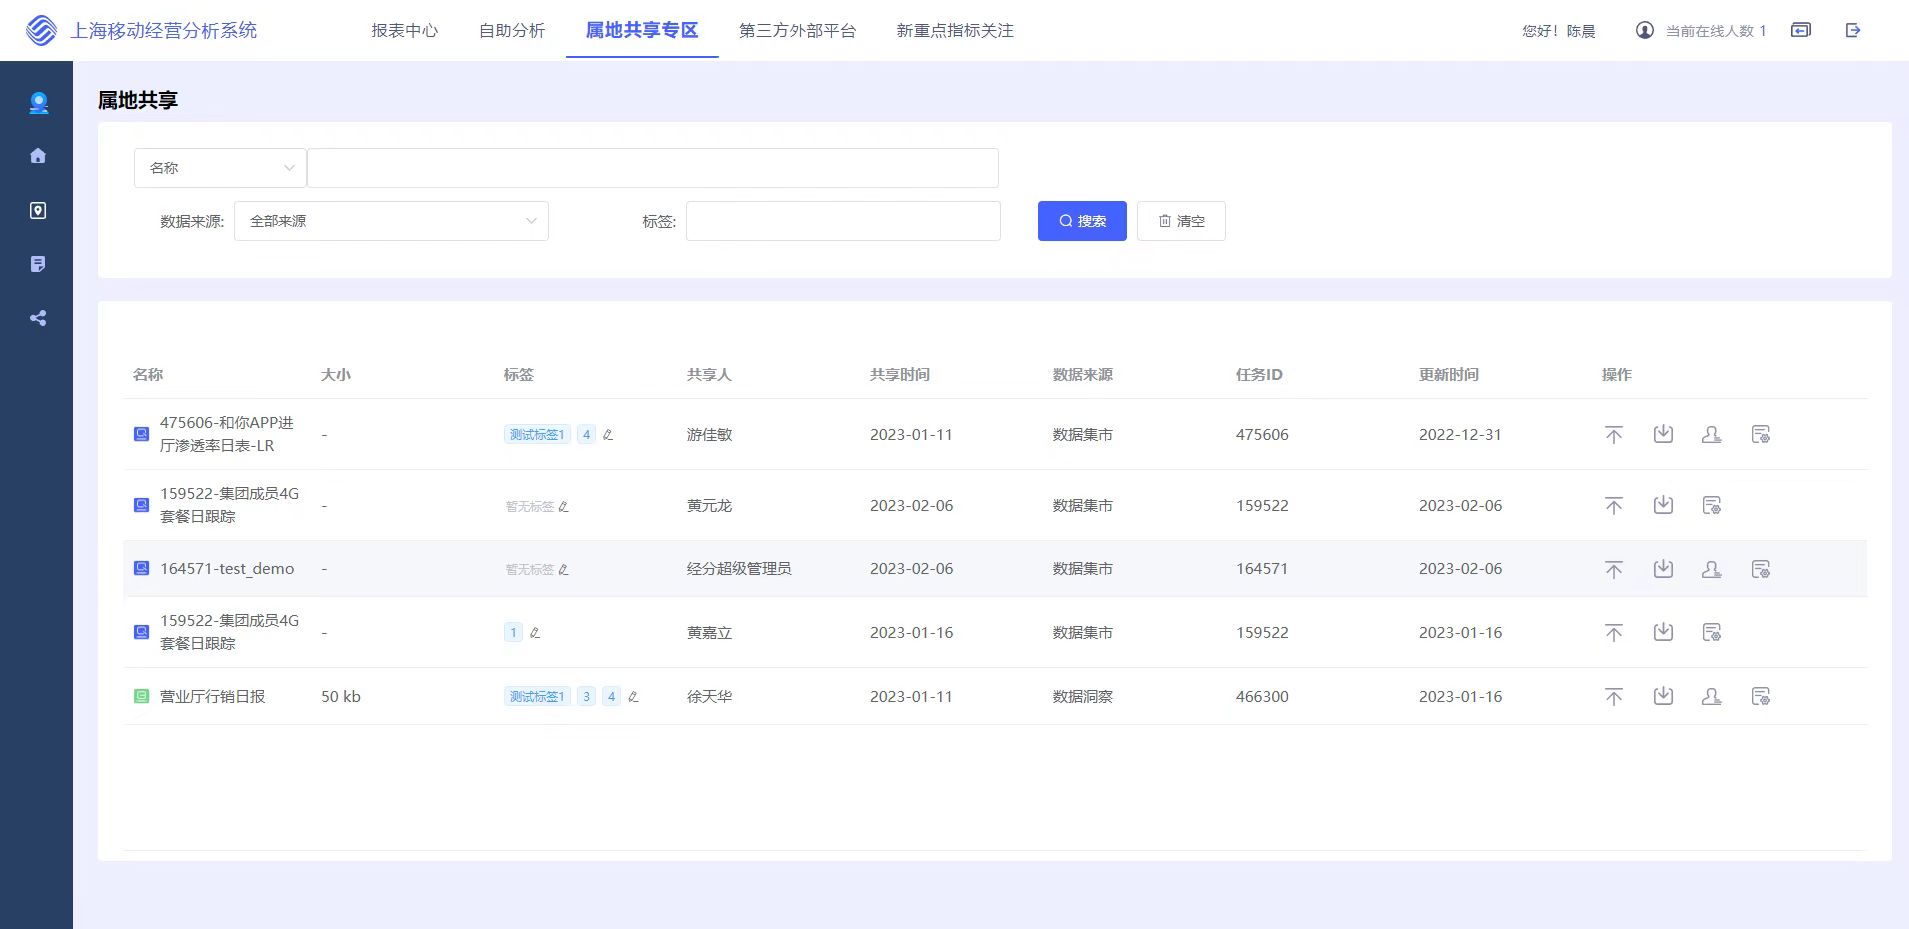Edit tags of 营业厅行销日报 row
Image resolution: width=1909 pixels, height=929 pixels.
[633, 697]
